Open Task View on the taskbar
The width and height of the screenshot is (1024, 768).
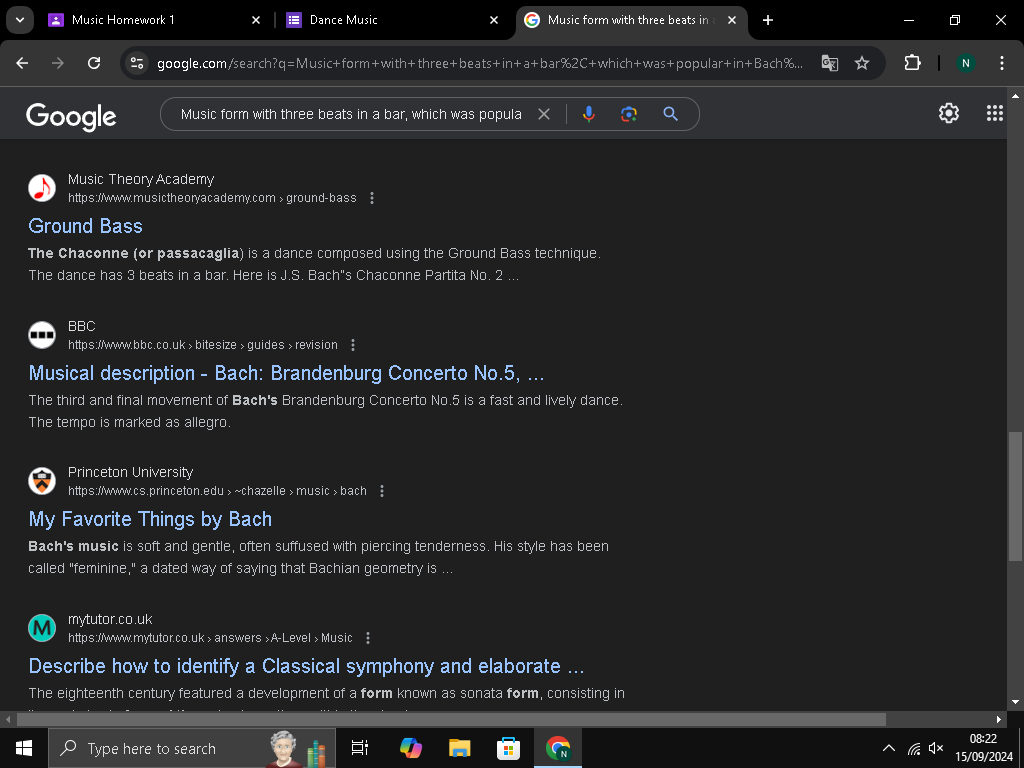tap(360, 748)
